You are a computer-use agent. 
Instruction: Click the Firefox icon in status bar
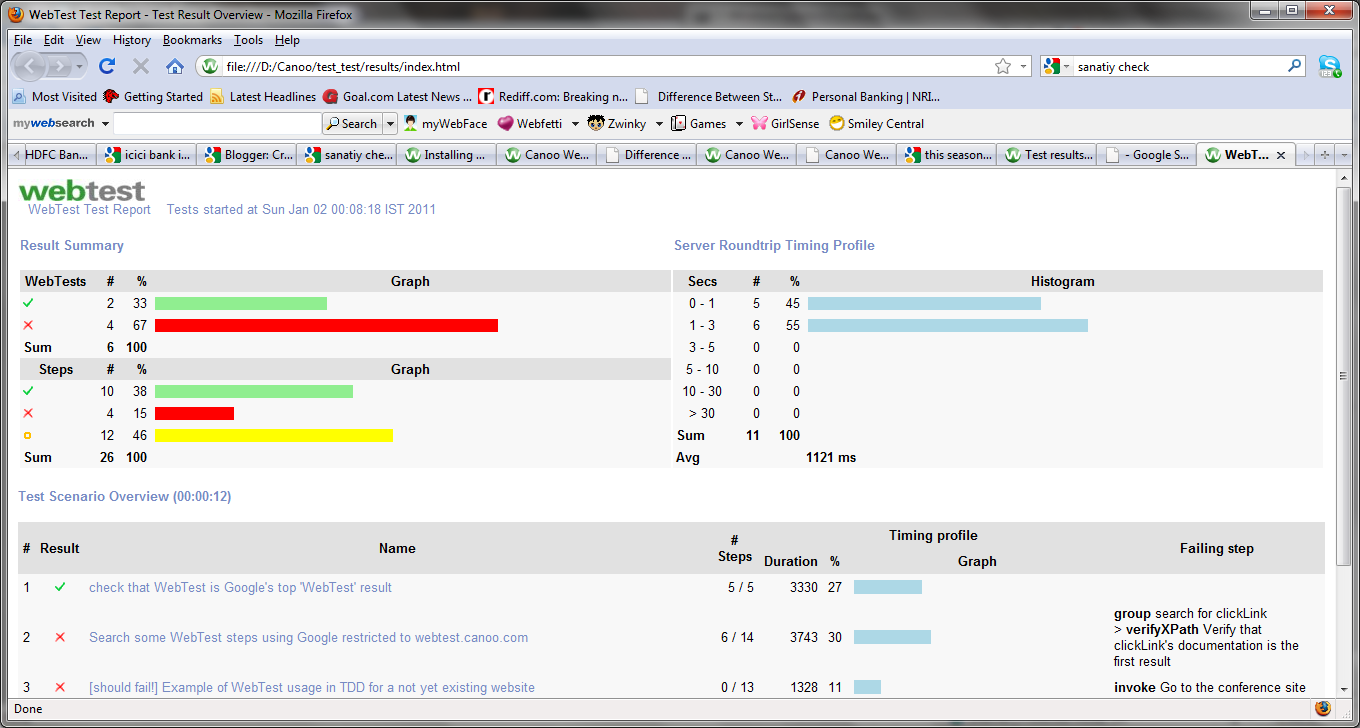click(x=1323, y=709)
